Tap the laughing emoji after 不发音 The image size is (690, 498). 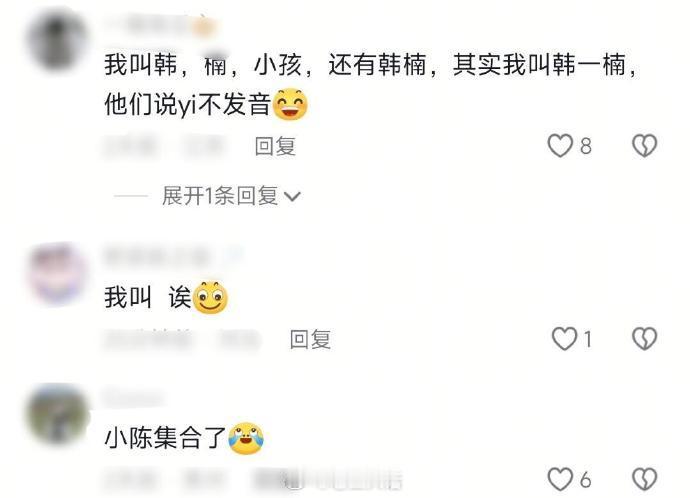coord(290,104)
